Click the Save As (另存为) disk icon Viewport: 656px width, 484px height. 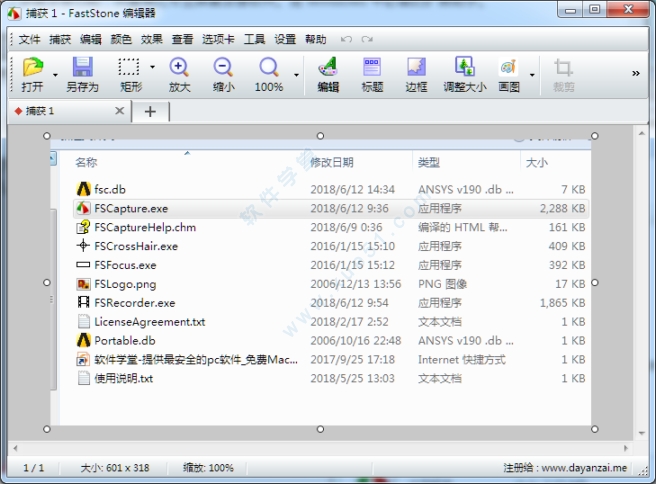(82, 68)
